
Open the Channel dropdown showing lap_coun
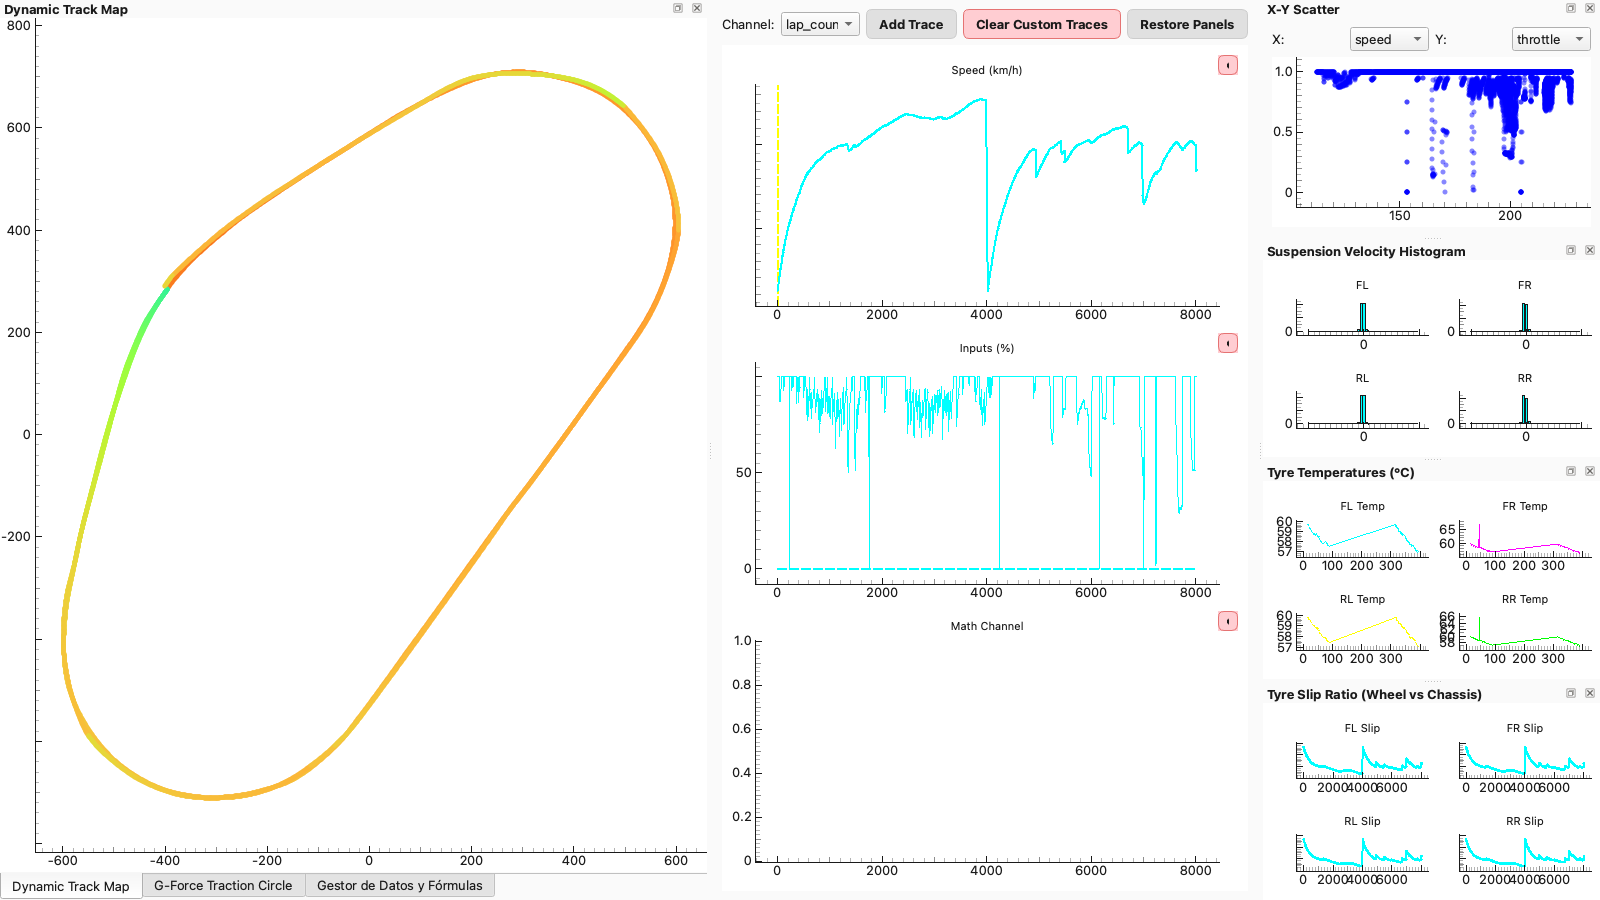click(820, 24)
